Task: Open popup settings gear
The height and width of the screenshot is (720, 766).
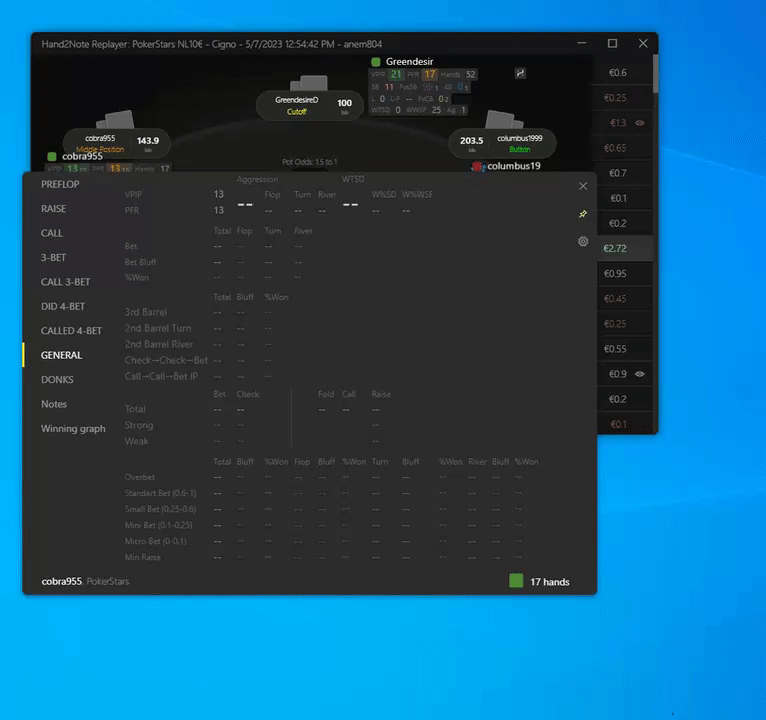Action: coord(583,241)
